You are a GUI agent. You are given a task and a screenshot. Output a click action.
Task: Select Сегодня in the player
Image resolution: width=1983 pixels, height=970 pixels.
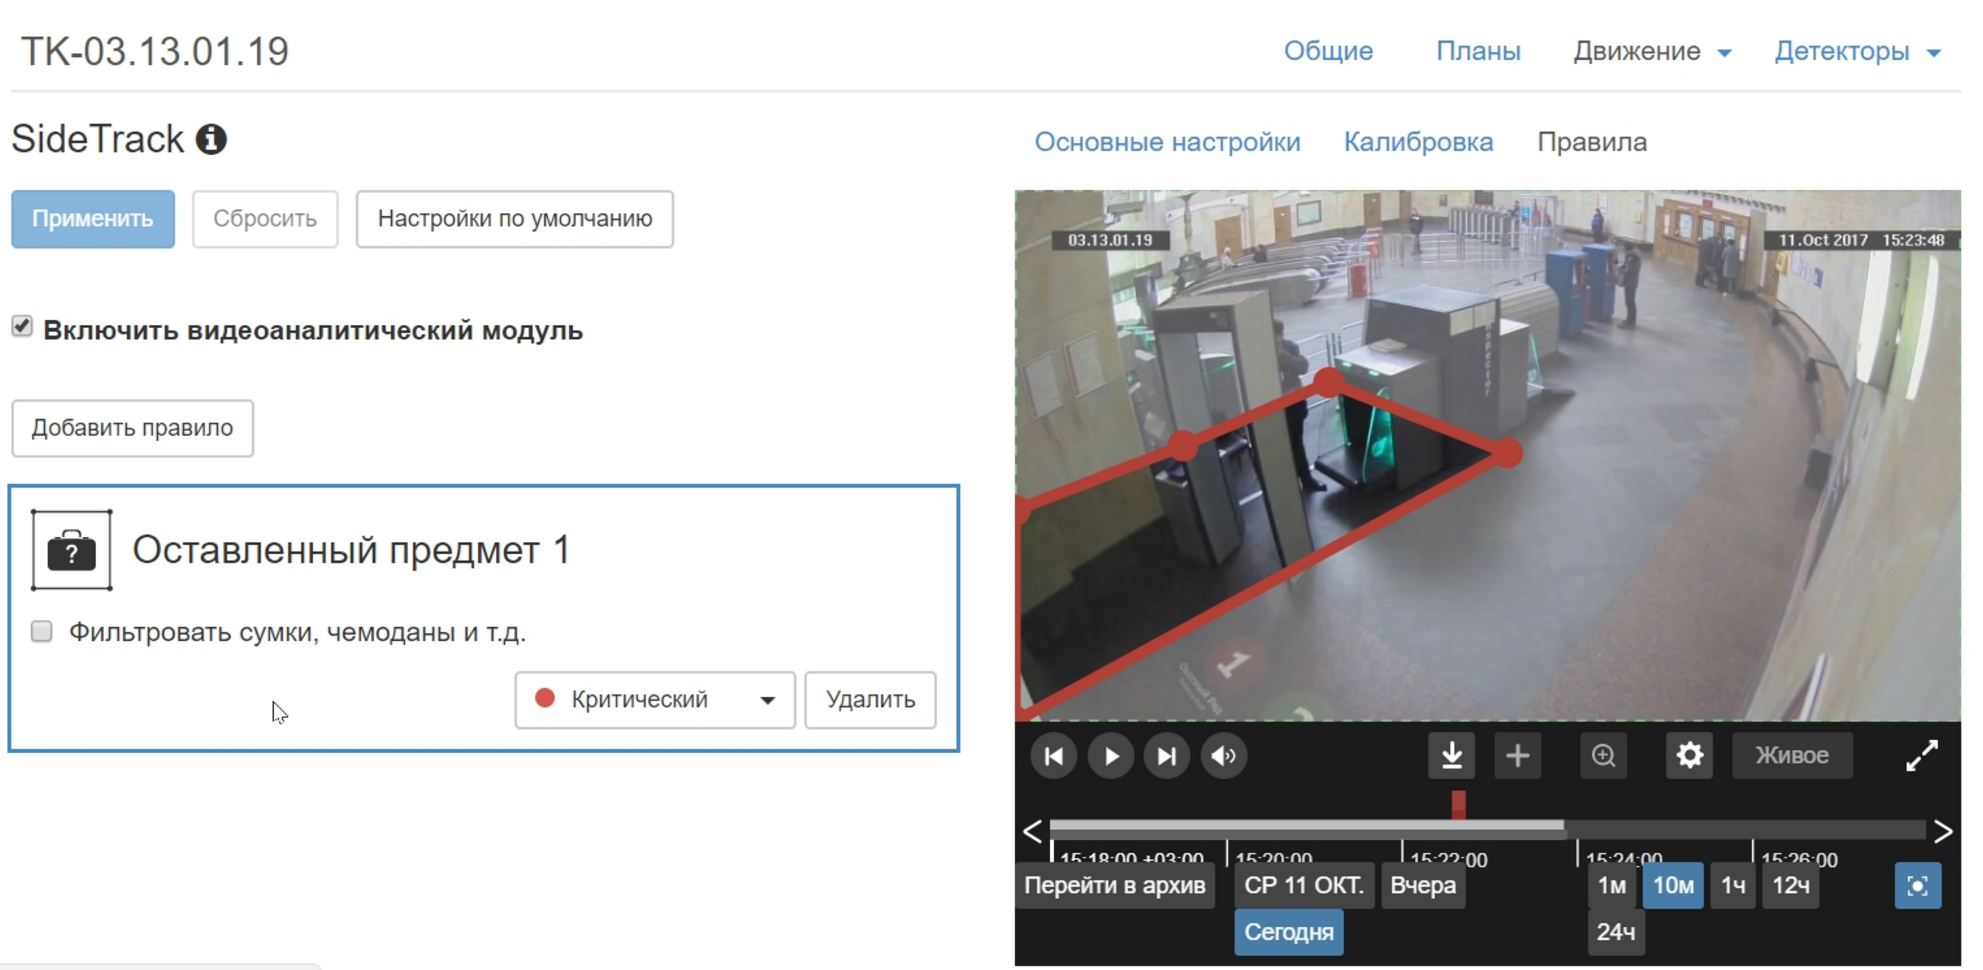point(1289,932)
